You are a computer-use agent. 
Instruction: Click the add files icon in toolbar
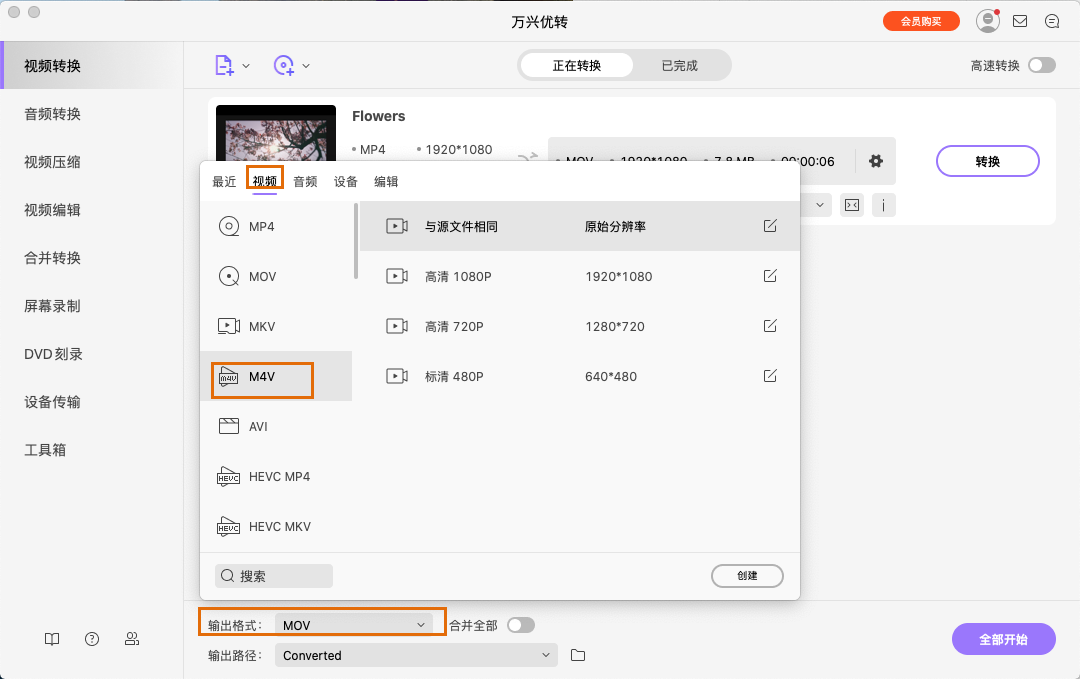pos(222,64)
